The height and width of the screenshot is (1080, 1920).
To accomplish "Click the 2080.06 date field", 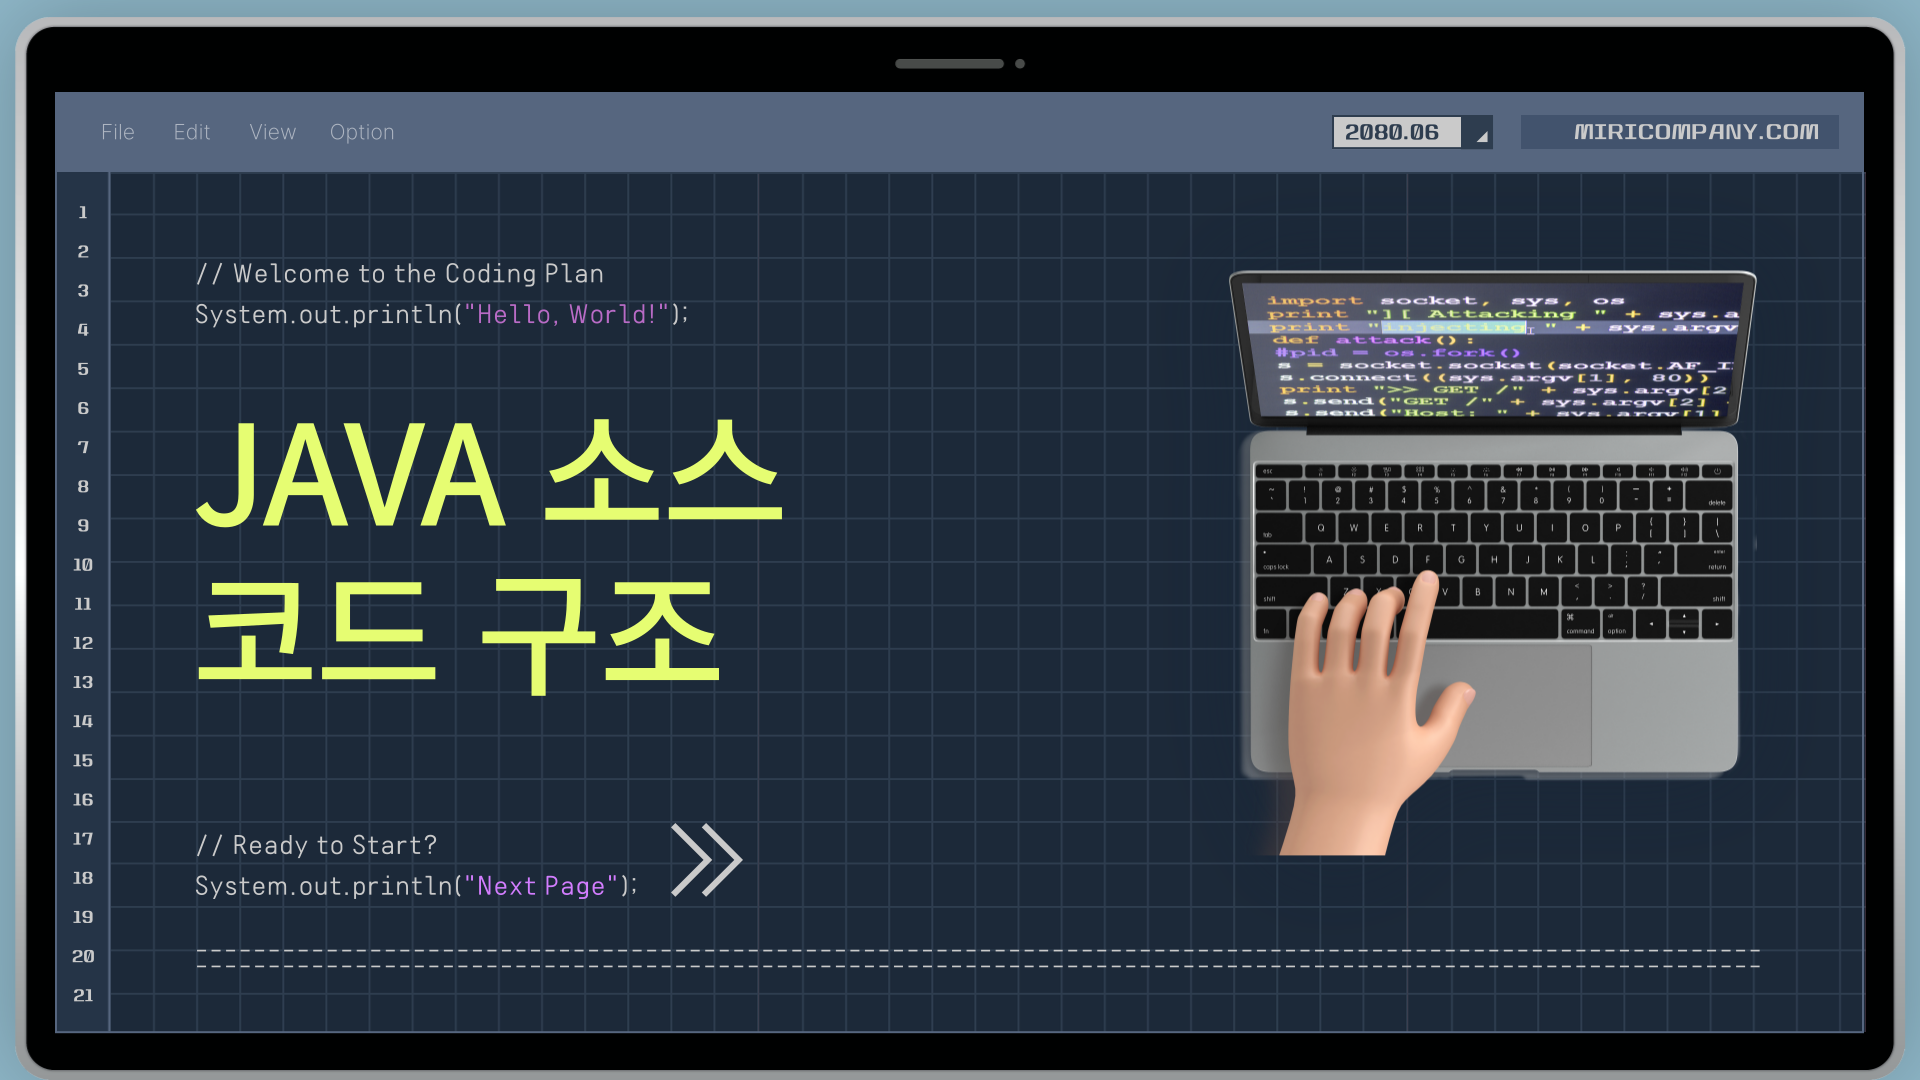I will 1394,132.
